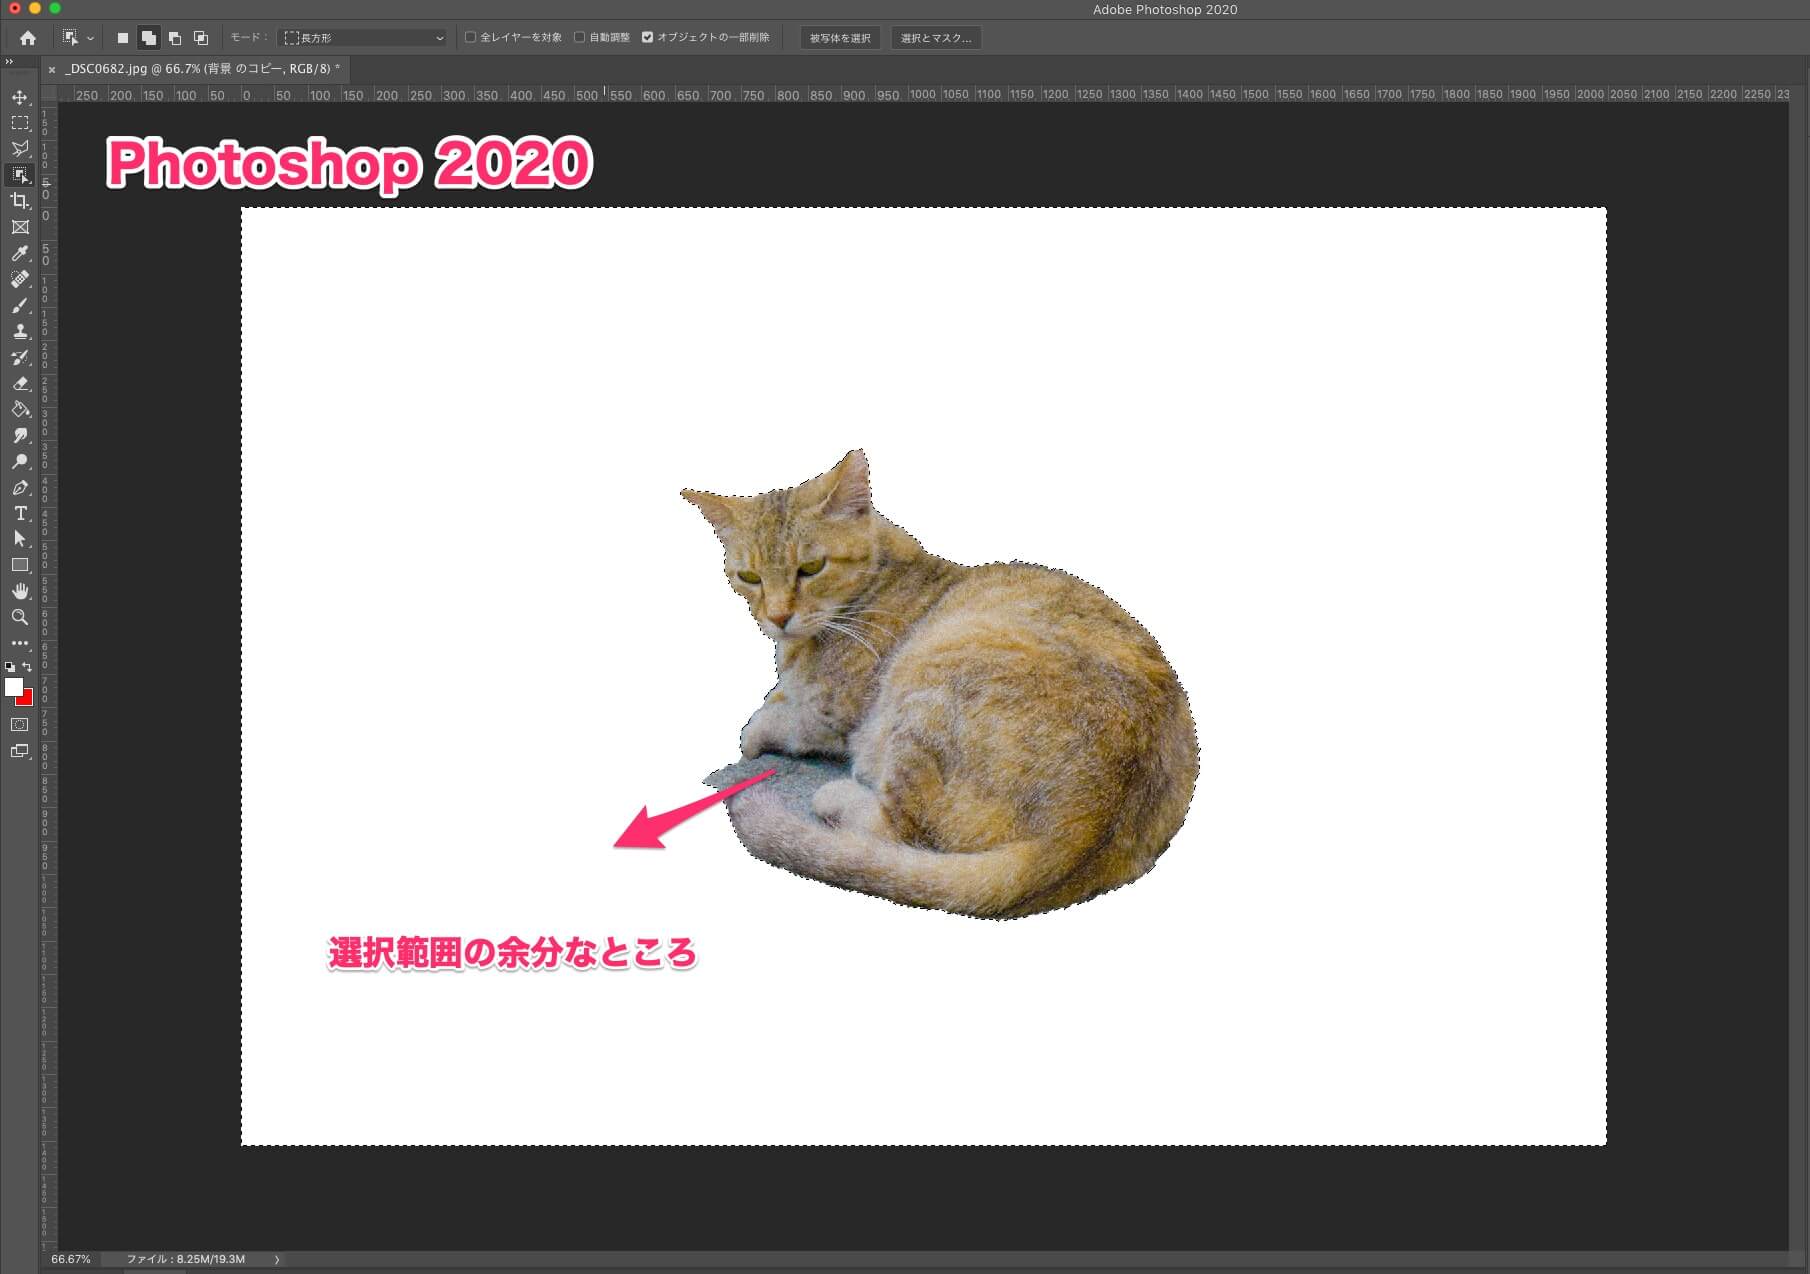Viewport: 1810px width, 1274px height.
Task: Open the モード 長方形 dropdown
Action: 363,38
